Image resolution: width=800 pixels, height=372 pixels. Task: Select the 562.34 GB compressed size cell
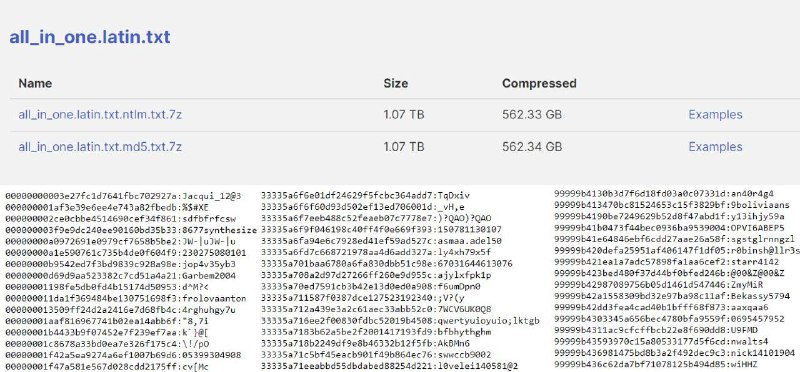click(x=532, y=147)
